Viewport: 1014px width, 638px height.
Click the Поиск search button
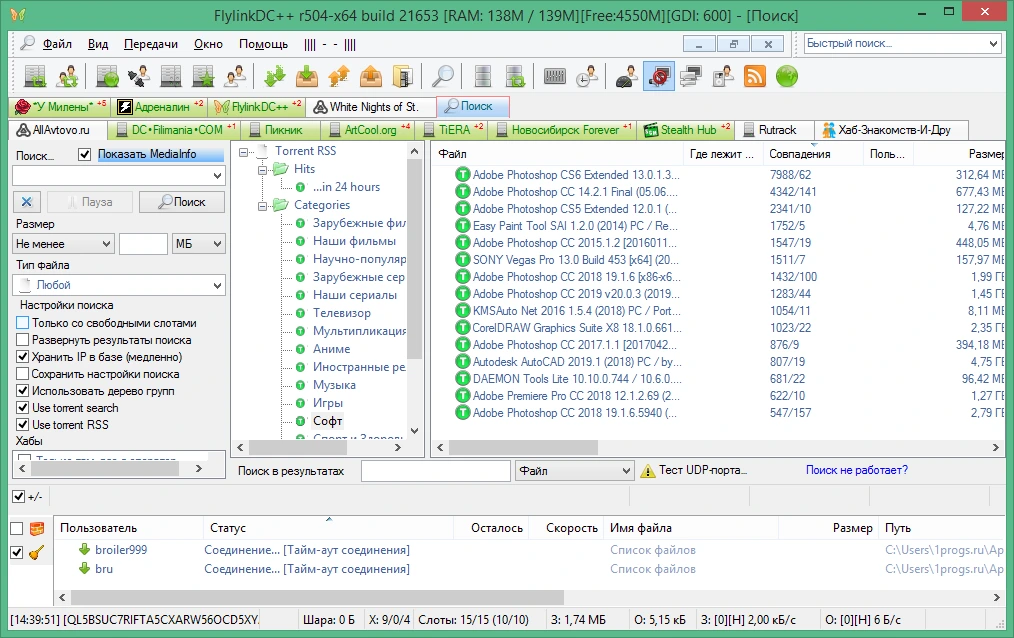point(182,202)
